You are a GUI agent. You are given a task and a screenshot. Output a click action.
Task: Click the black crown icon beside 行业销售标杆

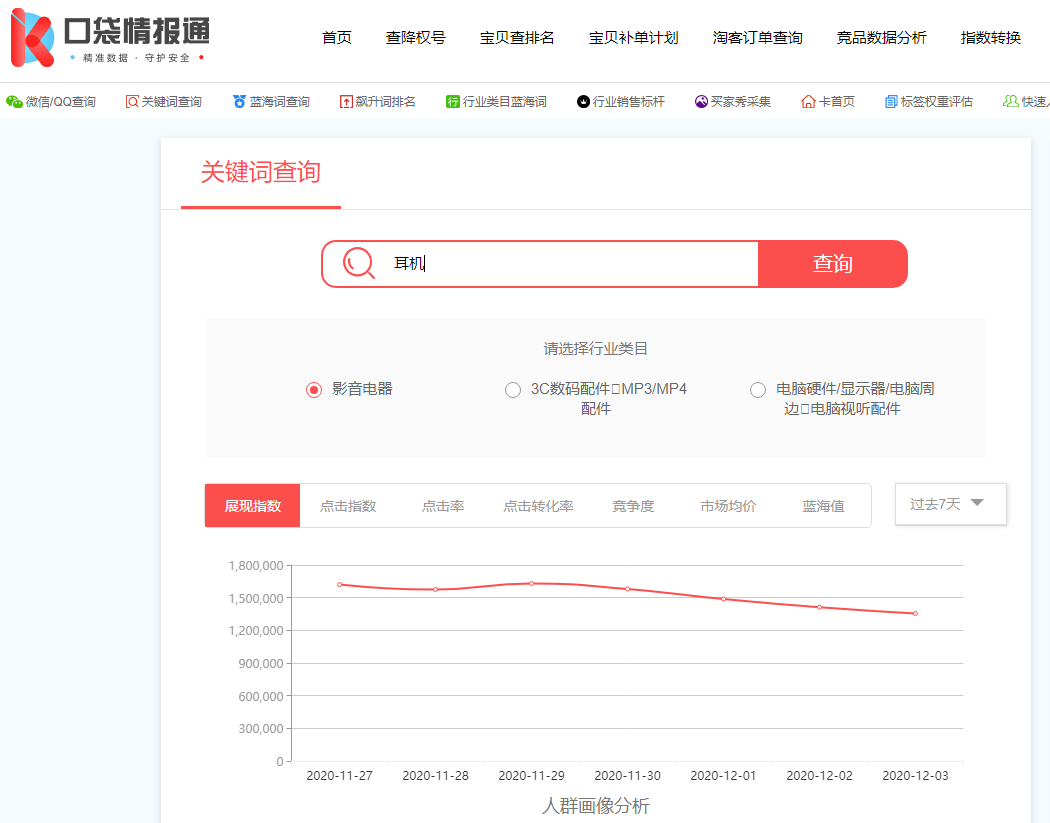[583, 102]
